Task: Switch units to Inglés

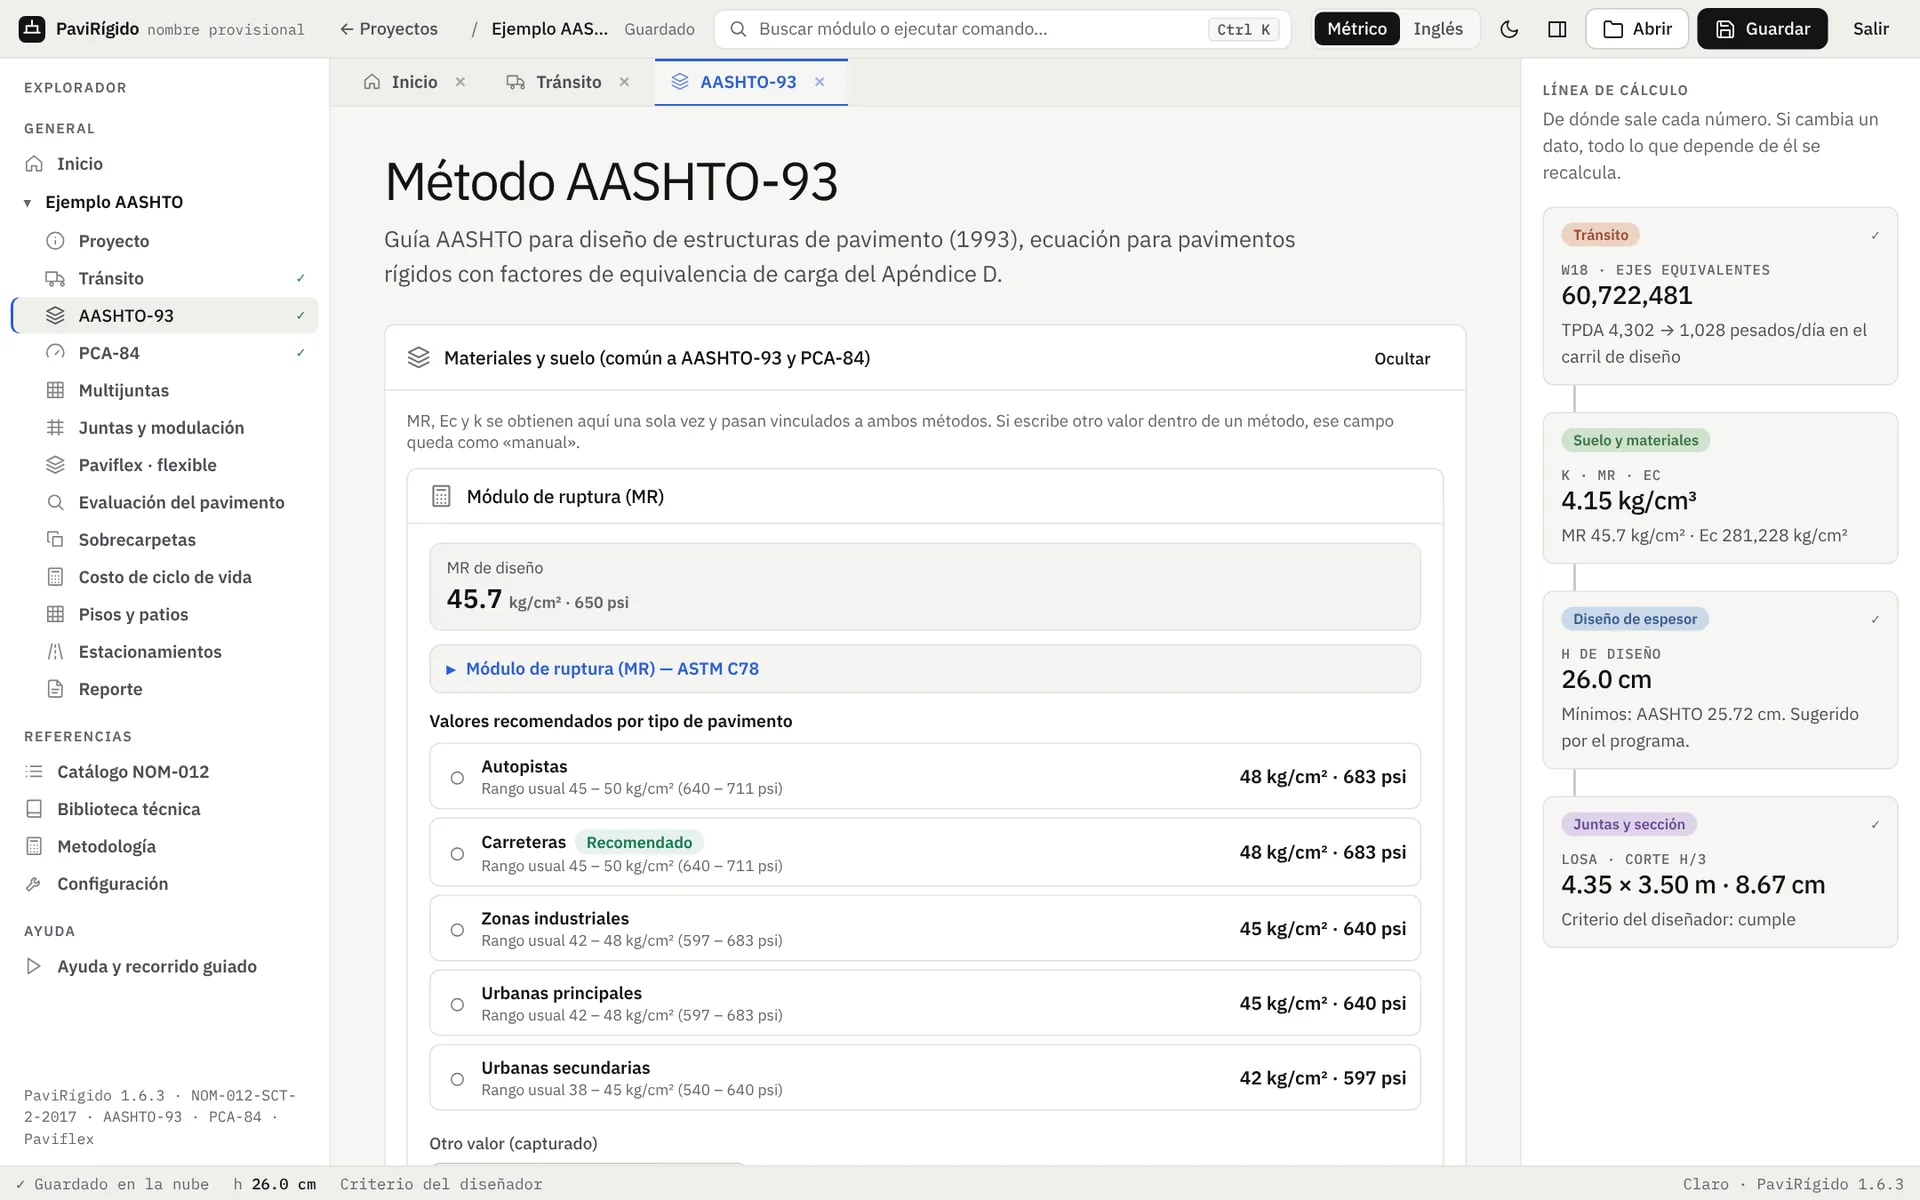Action: click(1438, 29)
